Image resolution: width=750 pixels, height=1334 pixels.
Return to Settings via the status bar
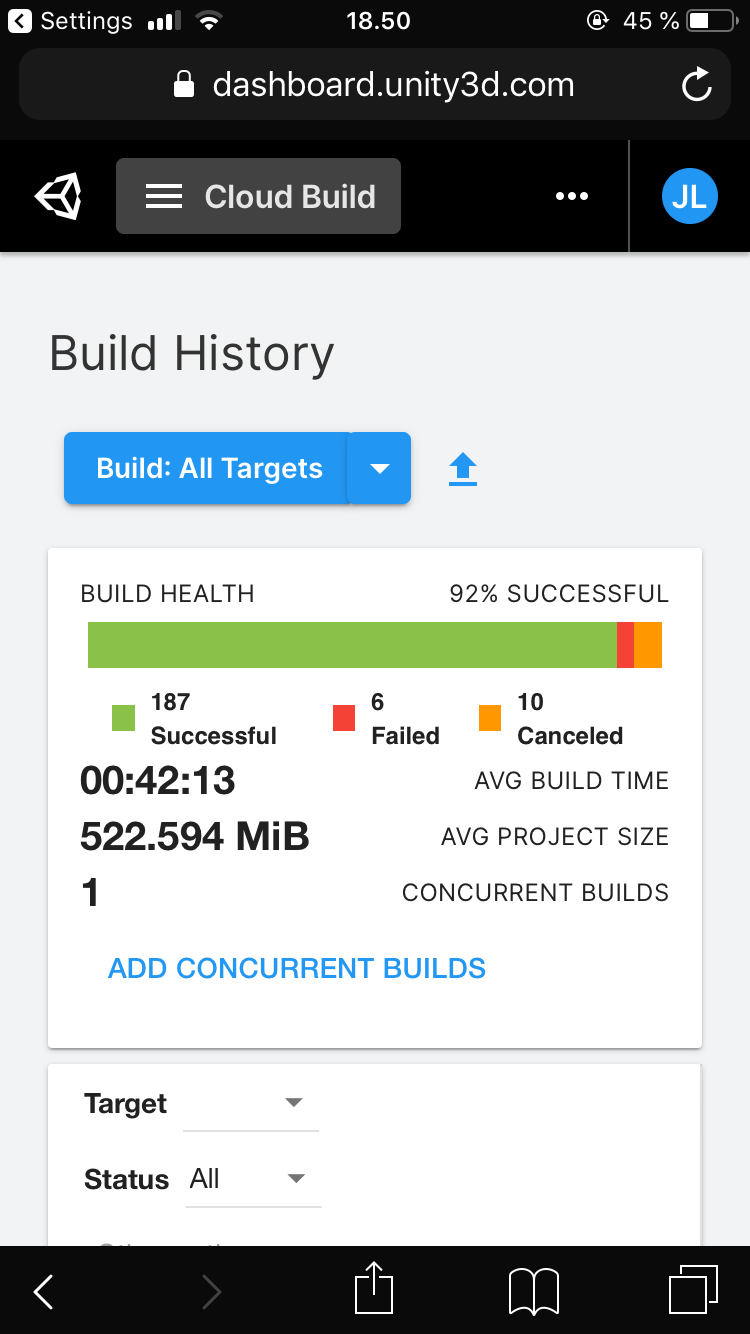point(70,21)
